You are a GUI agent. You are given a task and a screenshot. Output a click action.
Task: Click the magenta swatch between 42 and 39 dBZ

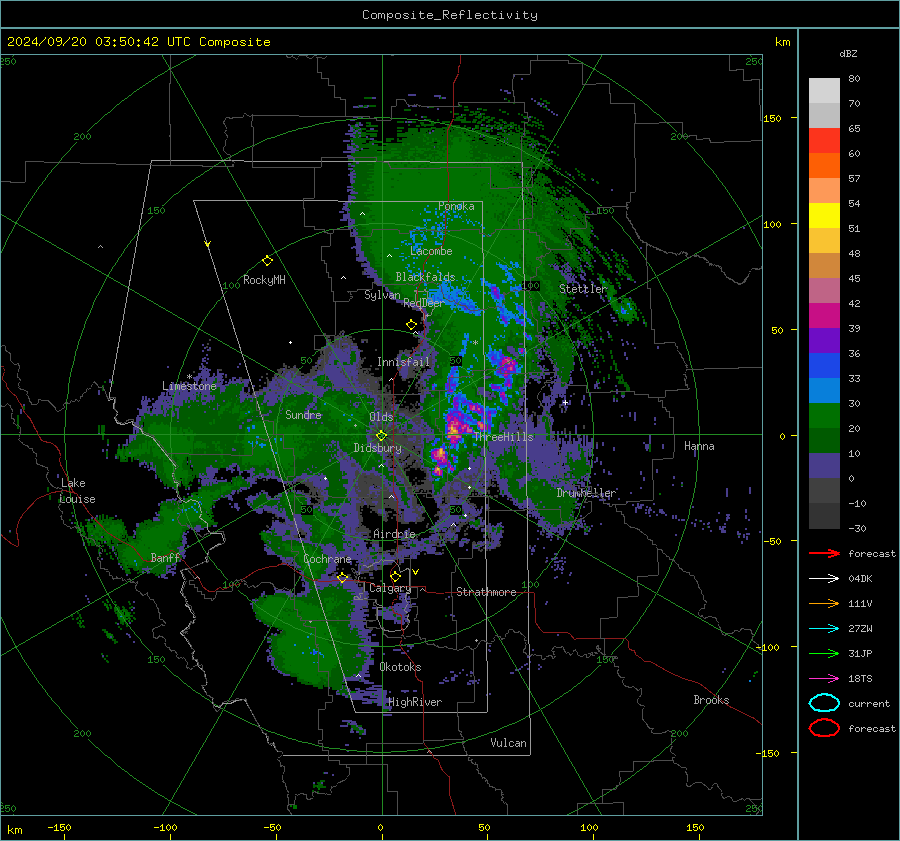click(x=824, y=316)
